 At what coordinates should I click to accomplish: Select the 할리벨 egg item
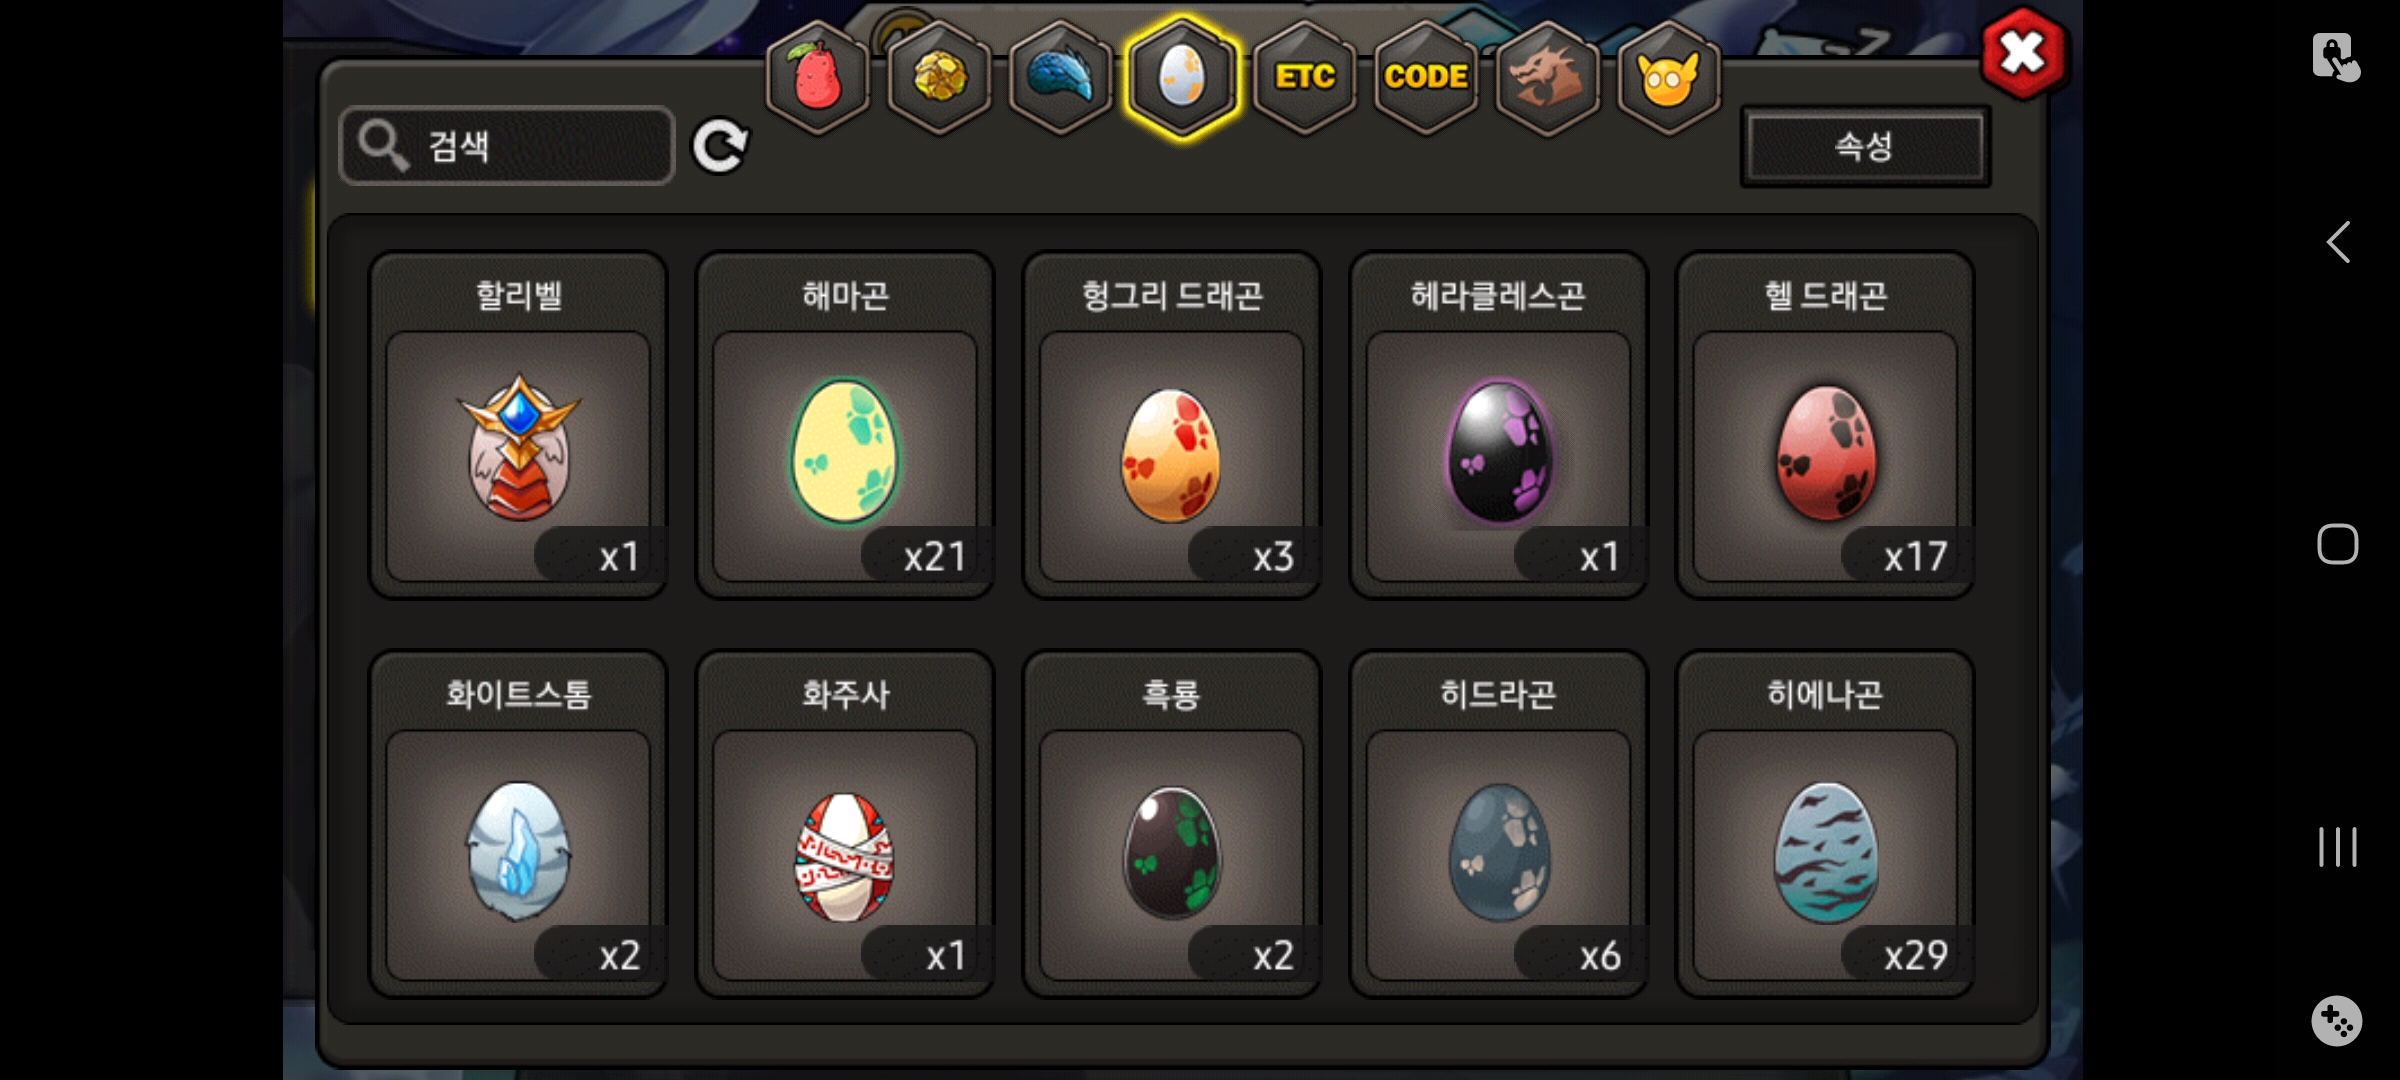(518, 425)
